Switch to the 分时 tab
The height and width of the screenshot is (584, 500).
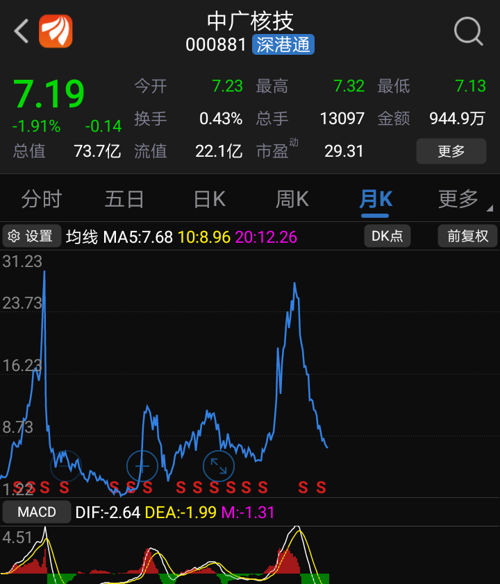(41, 199)
